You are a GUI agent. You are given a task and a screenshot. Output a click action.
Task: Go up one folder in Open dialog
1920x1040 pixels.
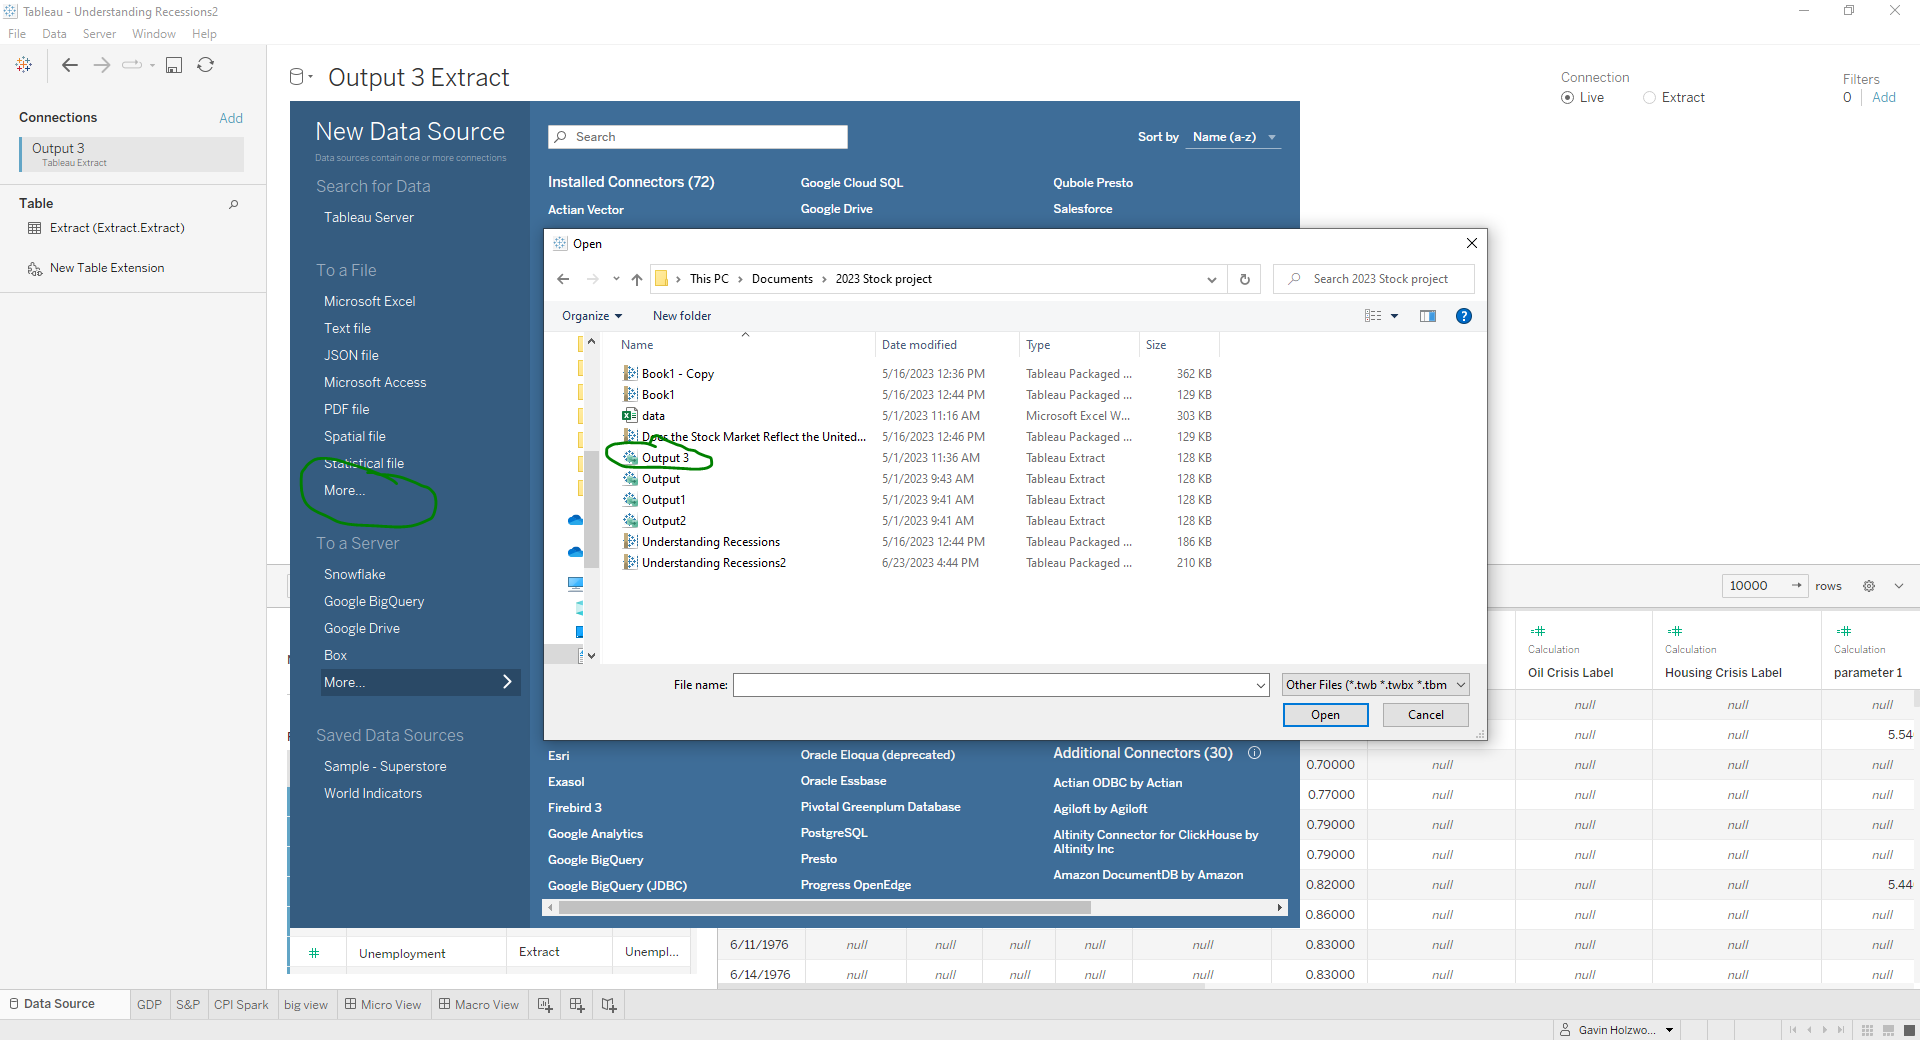pyautogui.click(x=637, y=279)
